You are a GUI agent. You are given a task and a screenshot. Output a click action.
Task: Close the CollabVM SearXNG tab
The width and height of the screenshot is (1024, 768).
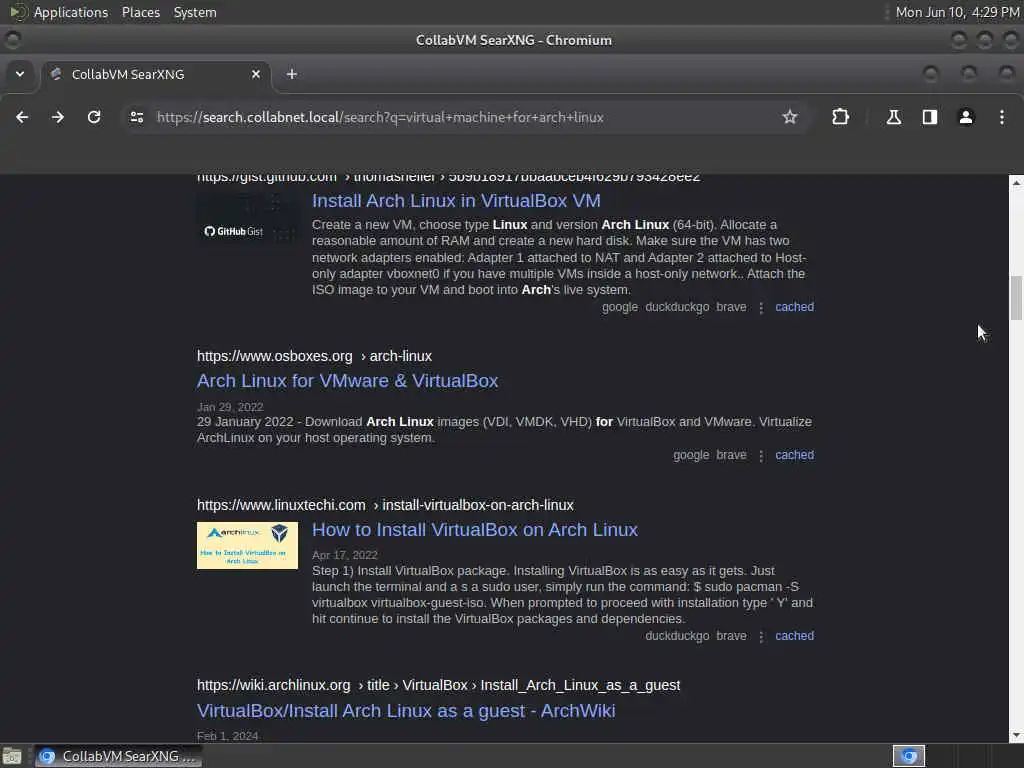tap(256, 74)
